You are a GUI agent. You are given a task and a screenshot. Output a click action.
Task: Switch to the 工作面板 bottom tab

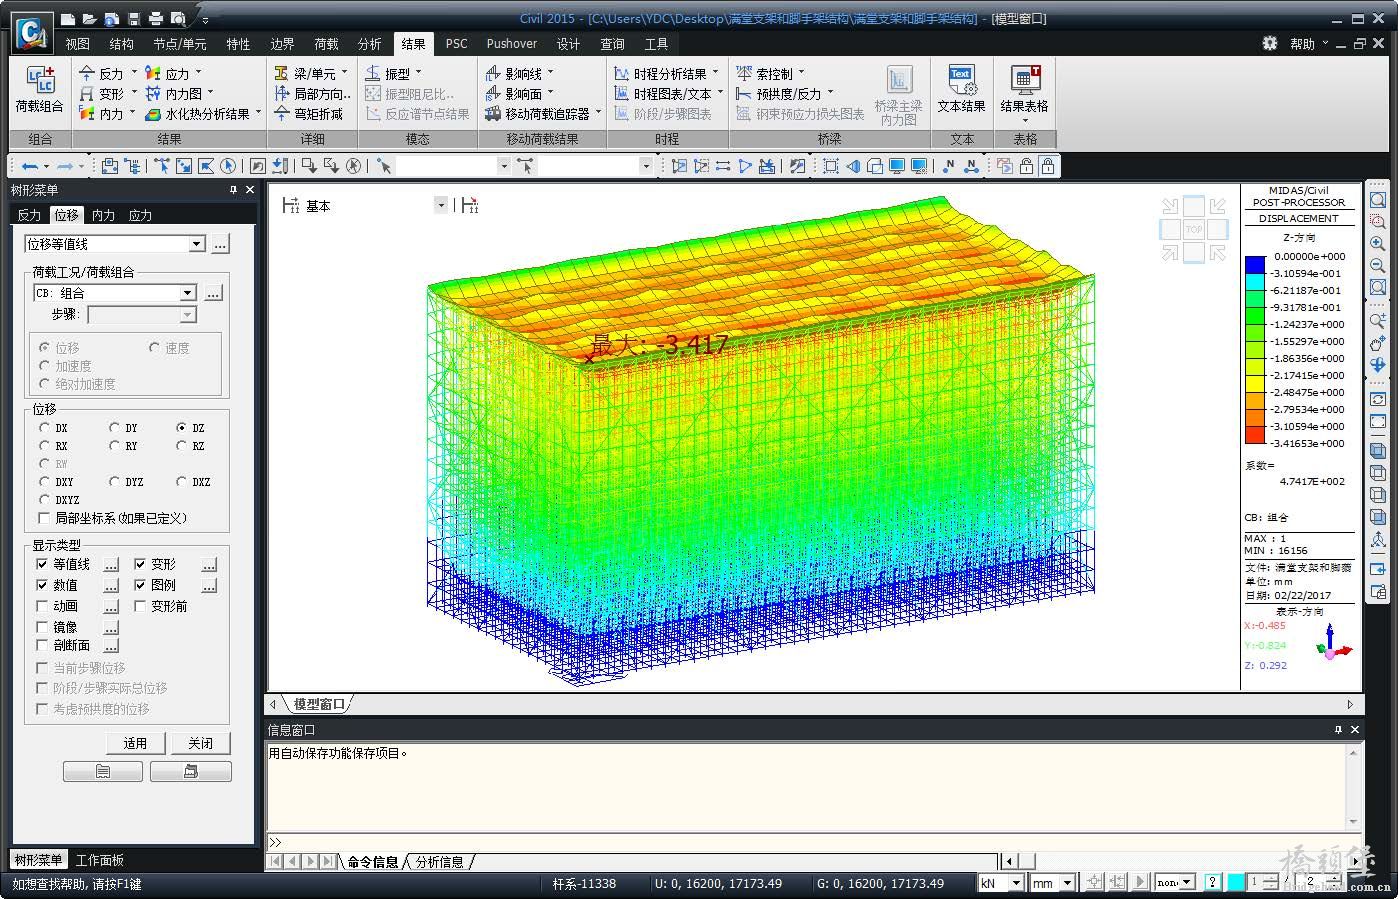click(100, 860)
